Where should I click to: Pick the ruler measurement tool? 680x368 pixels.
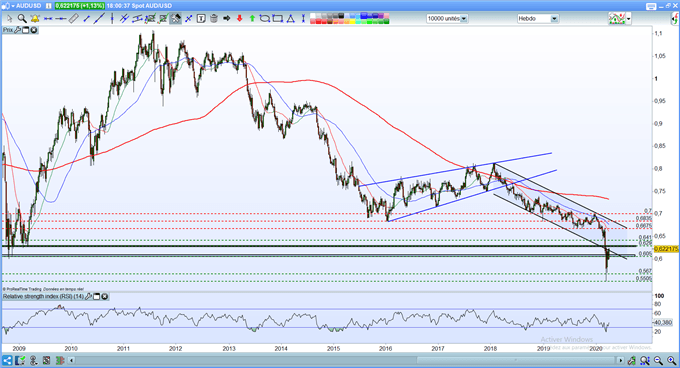73,19
